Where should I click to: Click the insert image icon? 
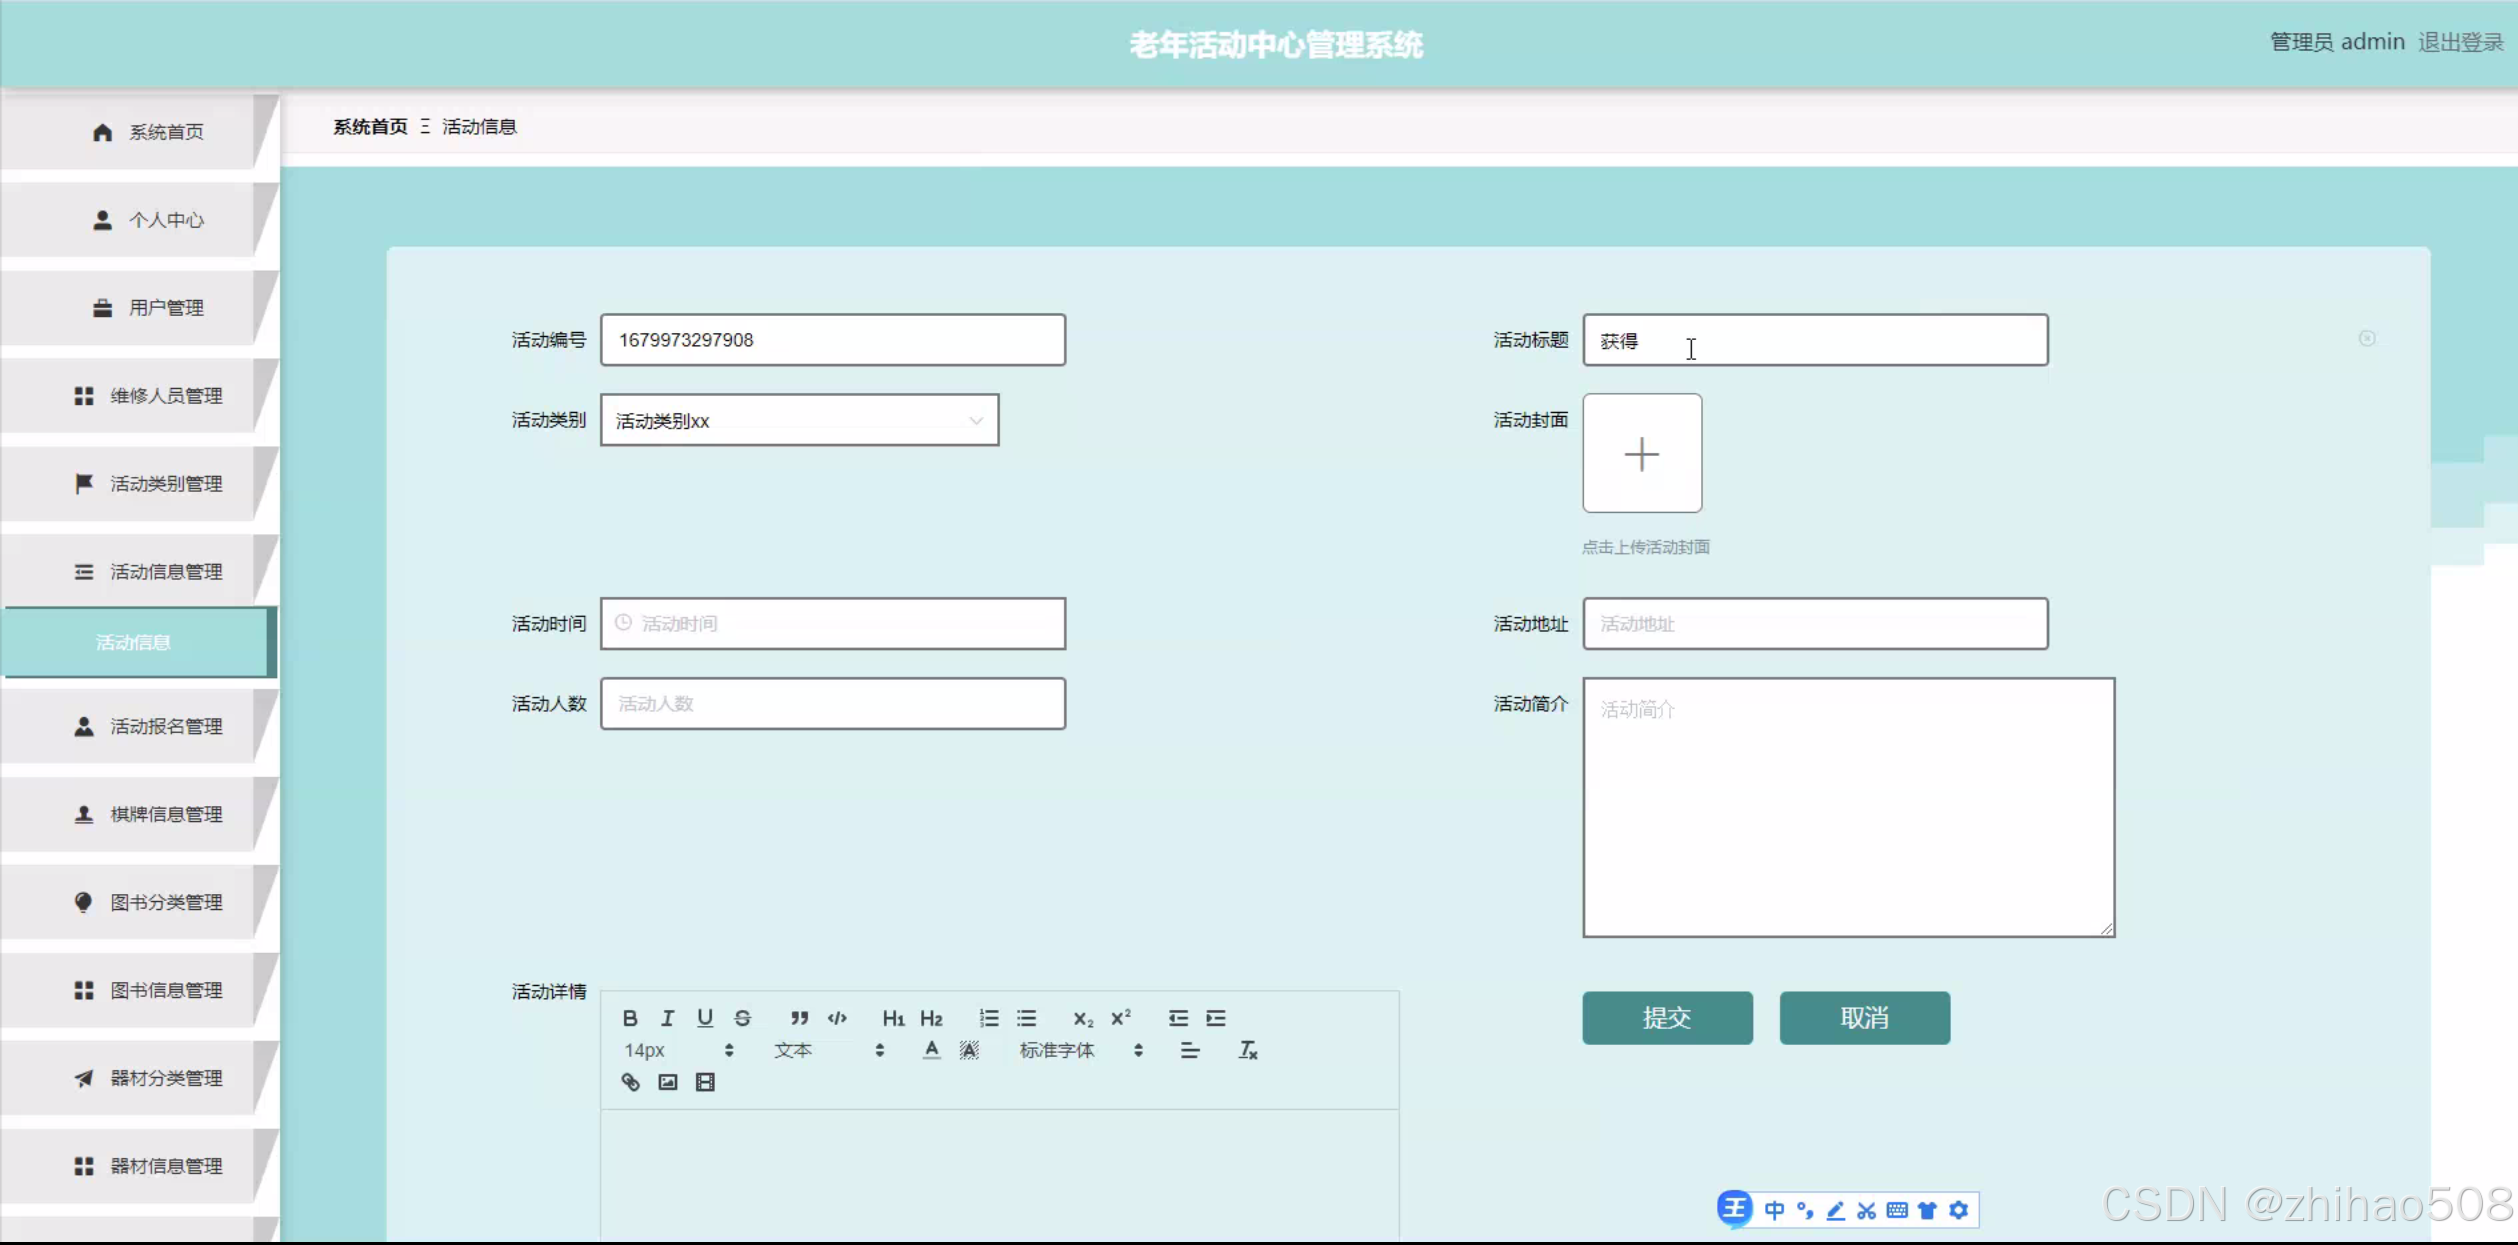tap(668, 1082)
